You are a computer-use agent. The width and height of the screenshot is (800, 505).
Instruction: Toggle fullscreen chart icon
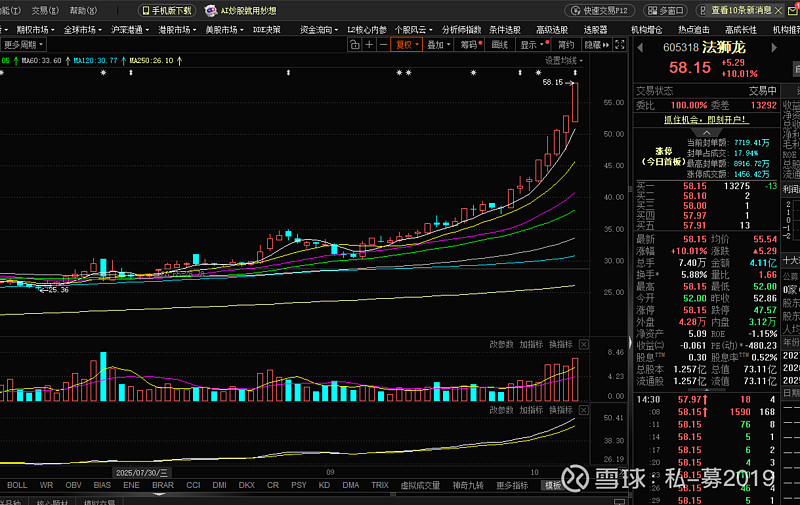point(619,45)
